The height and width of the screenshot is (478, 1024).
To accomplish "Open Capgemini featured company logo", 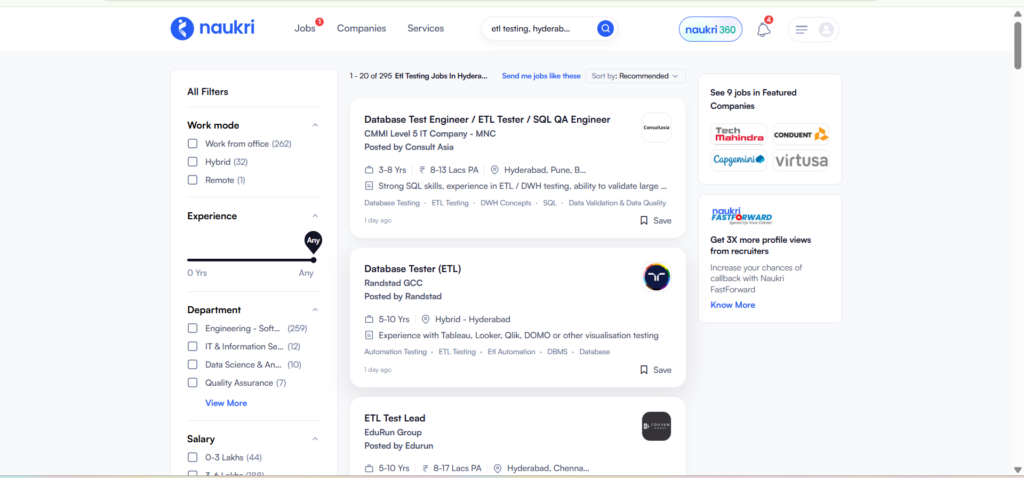I will click(739, 160).
